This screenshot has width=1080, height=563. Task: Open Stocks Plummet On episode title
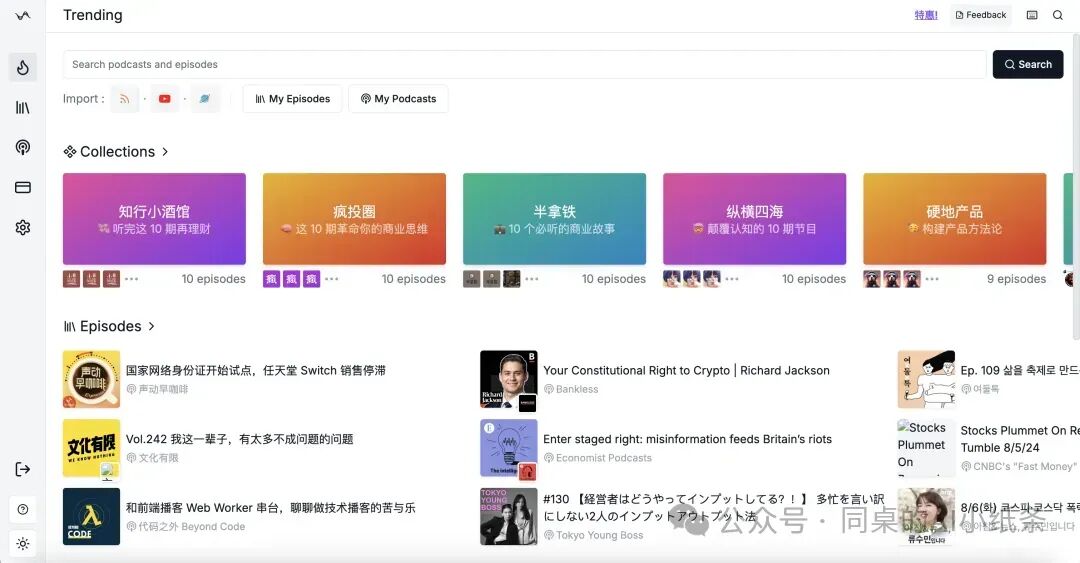pyautogui.click(x=1020, y=439)
